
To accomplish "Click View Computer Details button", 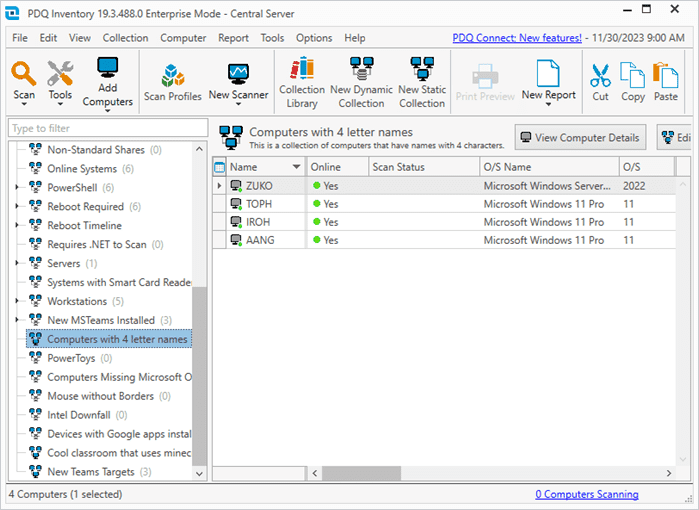I will point(580,137).
